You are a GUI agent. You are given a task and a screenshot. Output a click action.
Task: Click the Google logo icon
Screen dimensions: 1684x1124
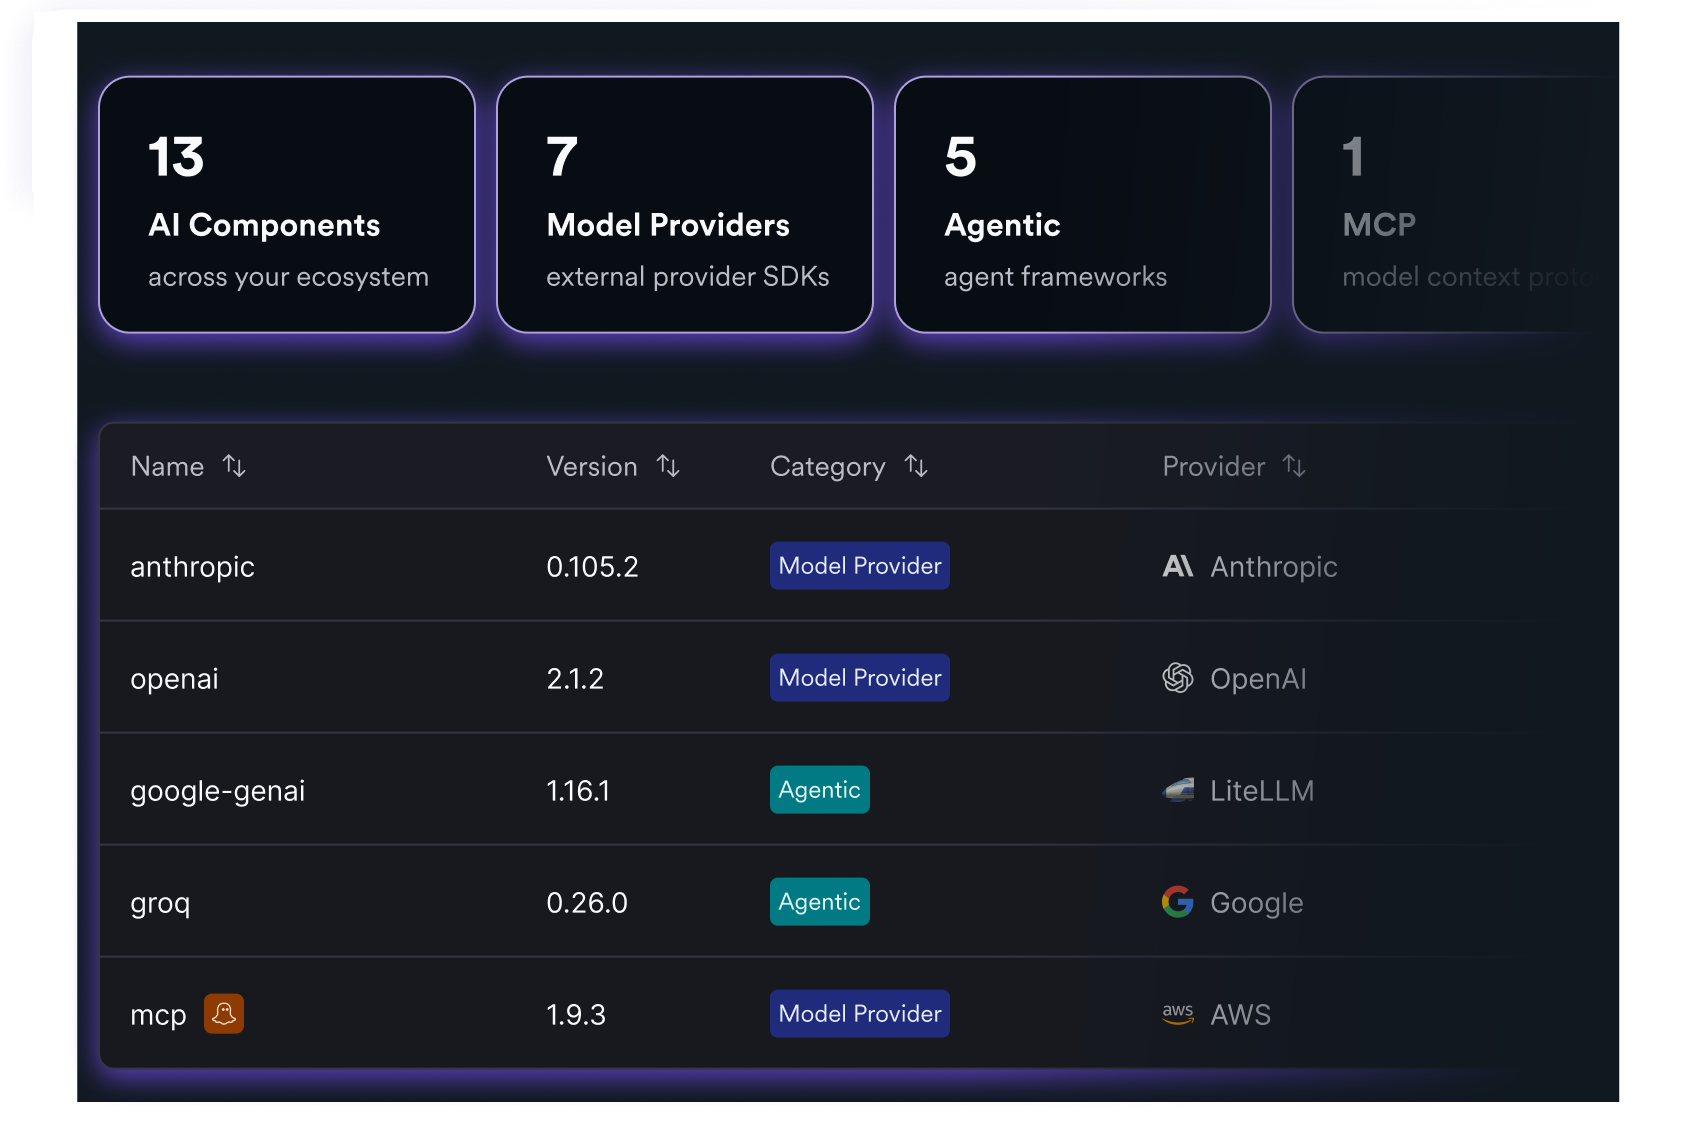point(1178,902)
